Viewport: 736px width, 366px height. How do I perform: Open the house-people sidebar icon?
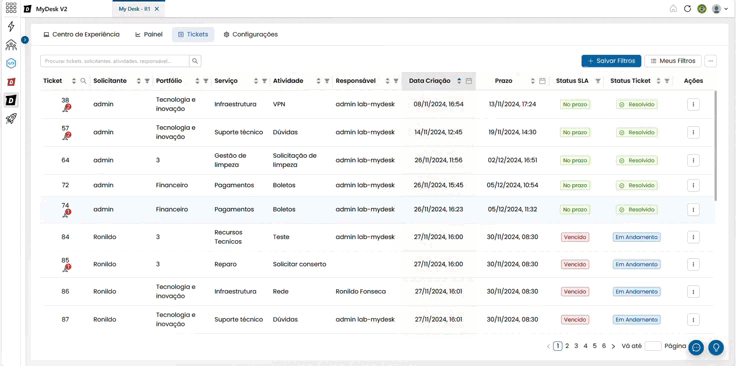click(11, 45)
